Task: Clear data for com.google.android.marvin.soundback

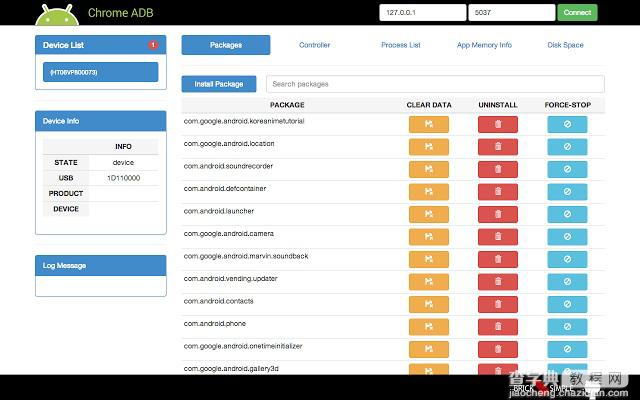Action: (429, 259)
